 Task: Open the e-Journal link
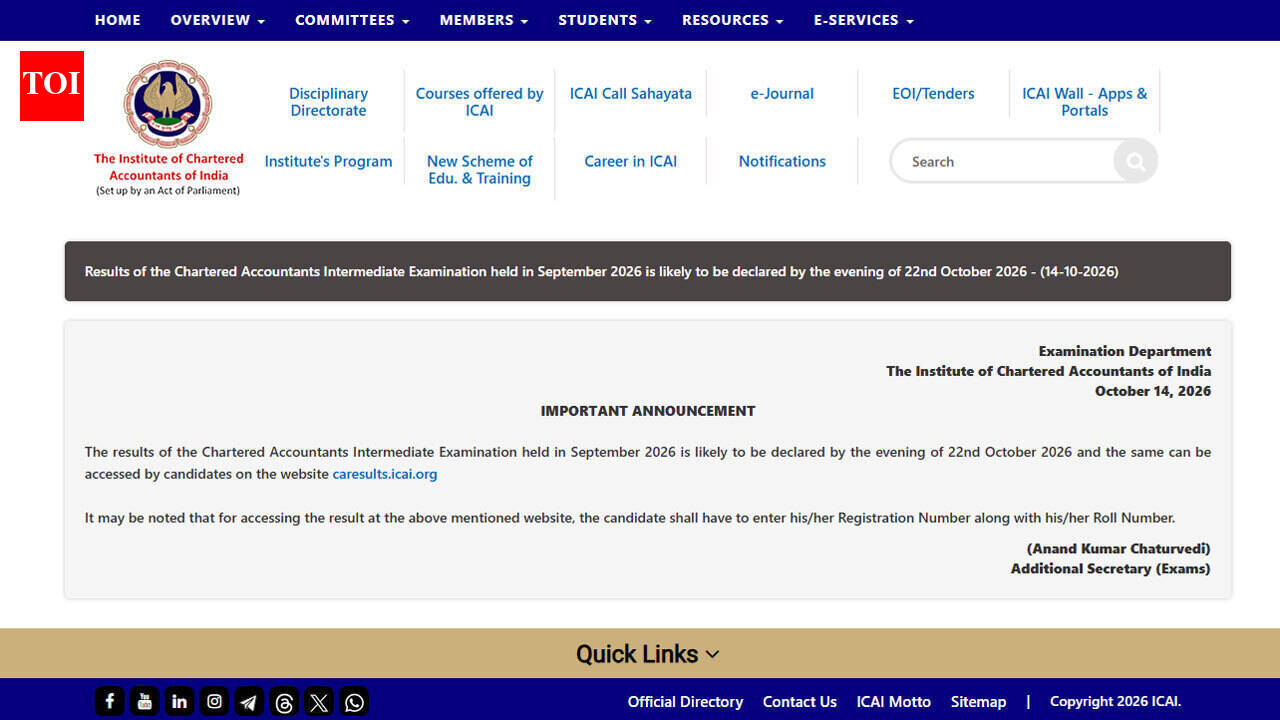pyautogui.click(x=782, y=93)
